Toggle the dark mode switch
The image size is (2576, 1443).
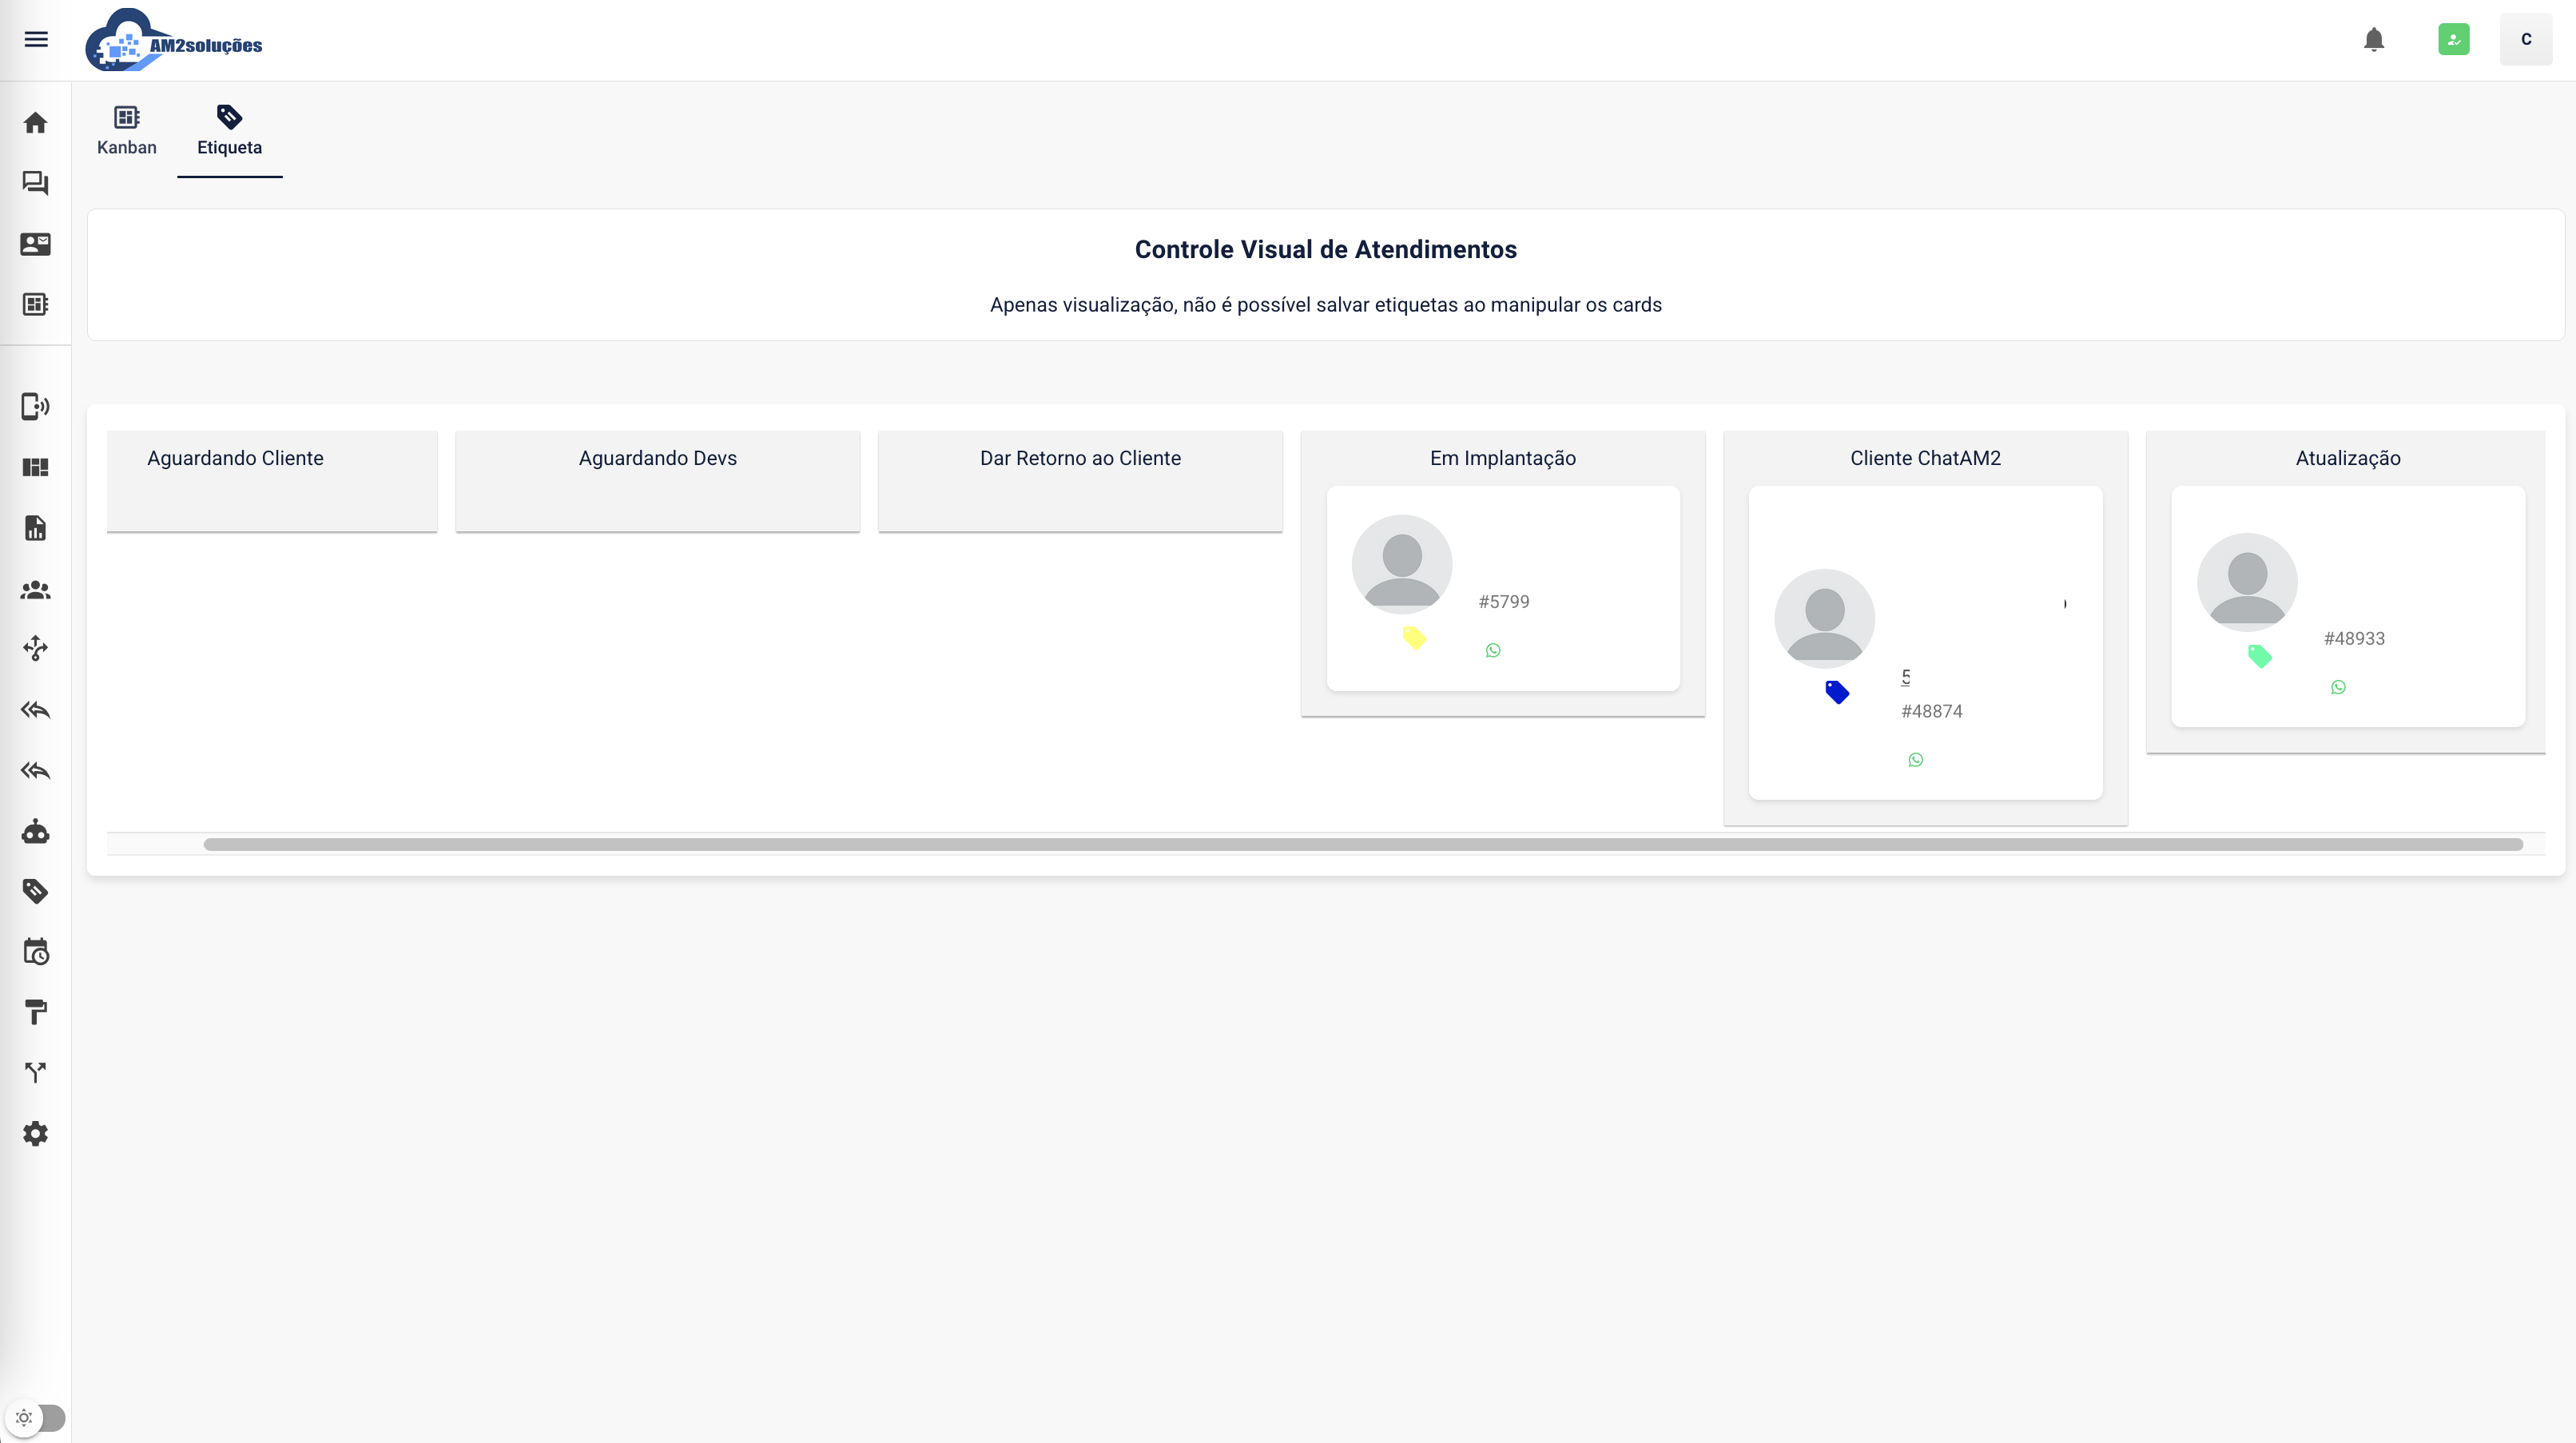[x=36, y=1417]
